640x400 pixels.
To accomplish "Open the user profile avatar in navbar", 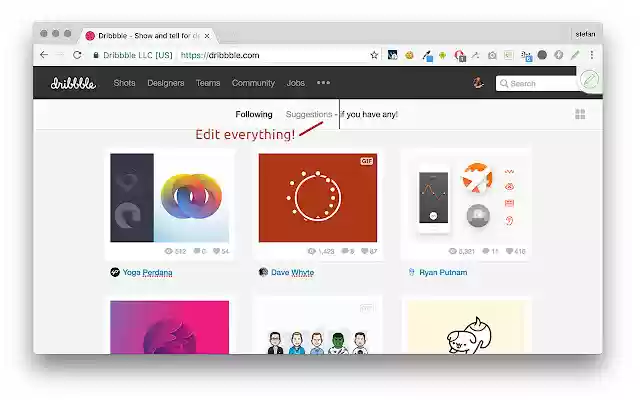I will click(x=478, y=83).
